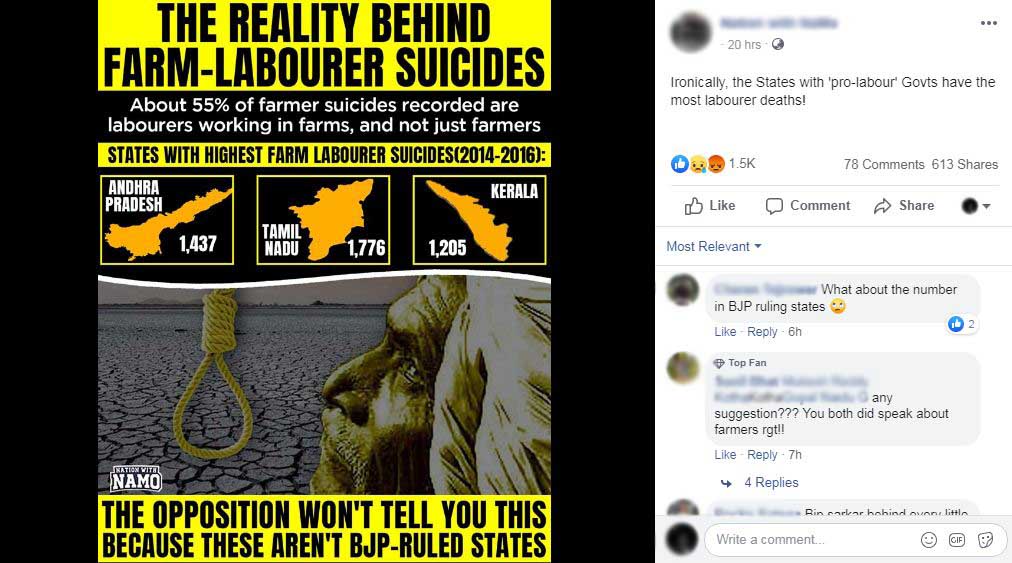Open the profile selector dropdown next to Share

click(x=975, y=206)
